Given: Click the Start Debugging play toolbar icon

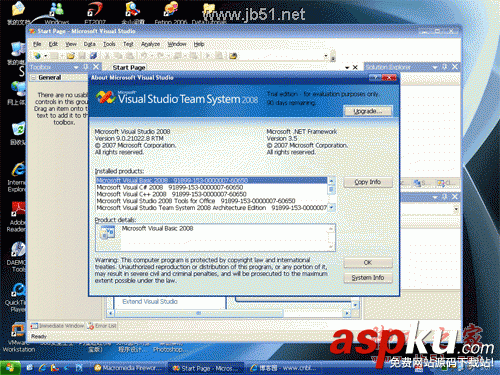Looking at the screenshot, I should coord(207,56).
